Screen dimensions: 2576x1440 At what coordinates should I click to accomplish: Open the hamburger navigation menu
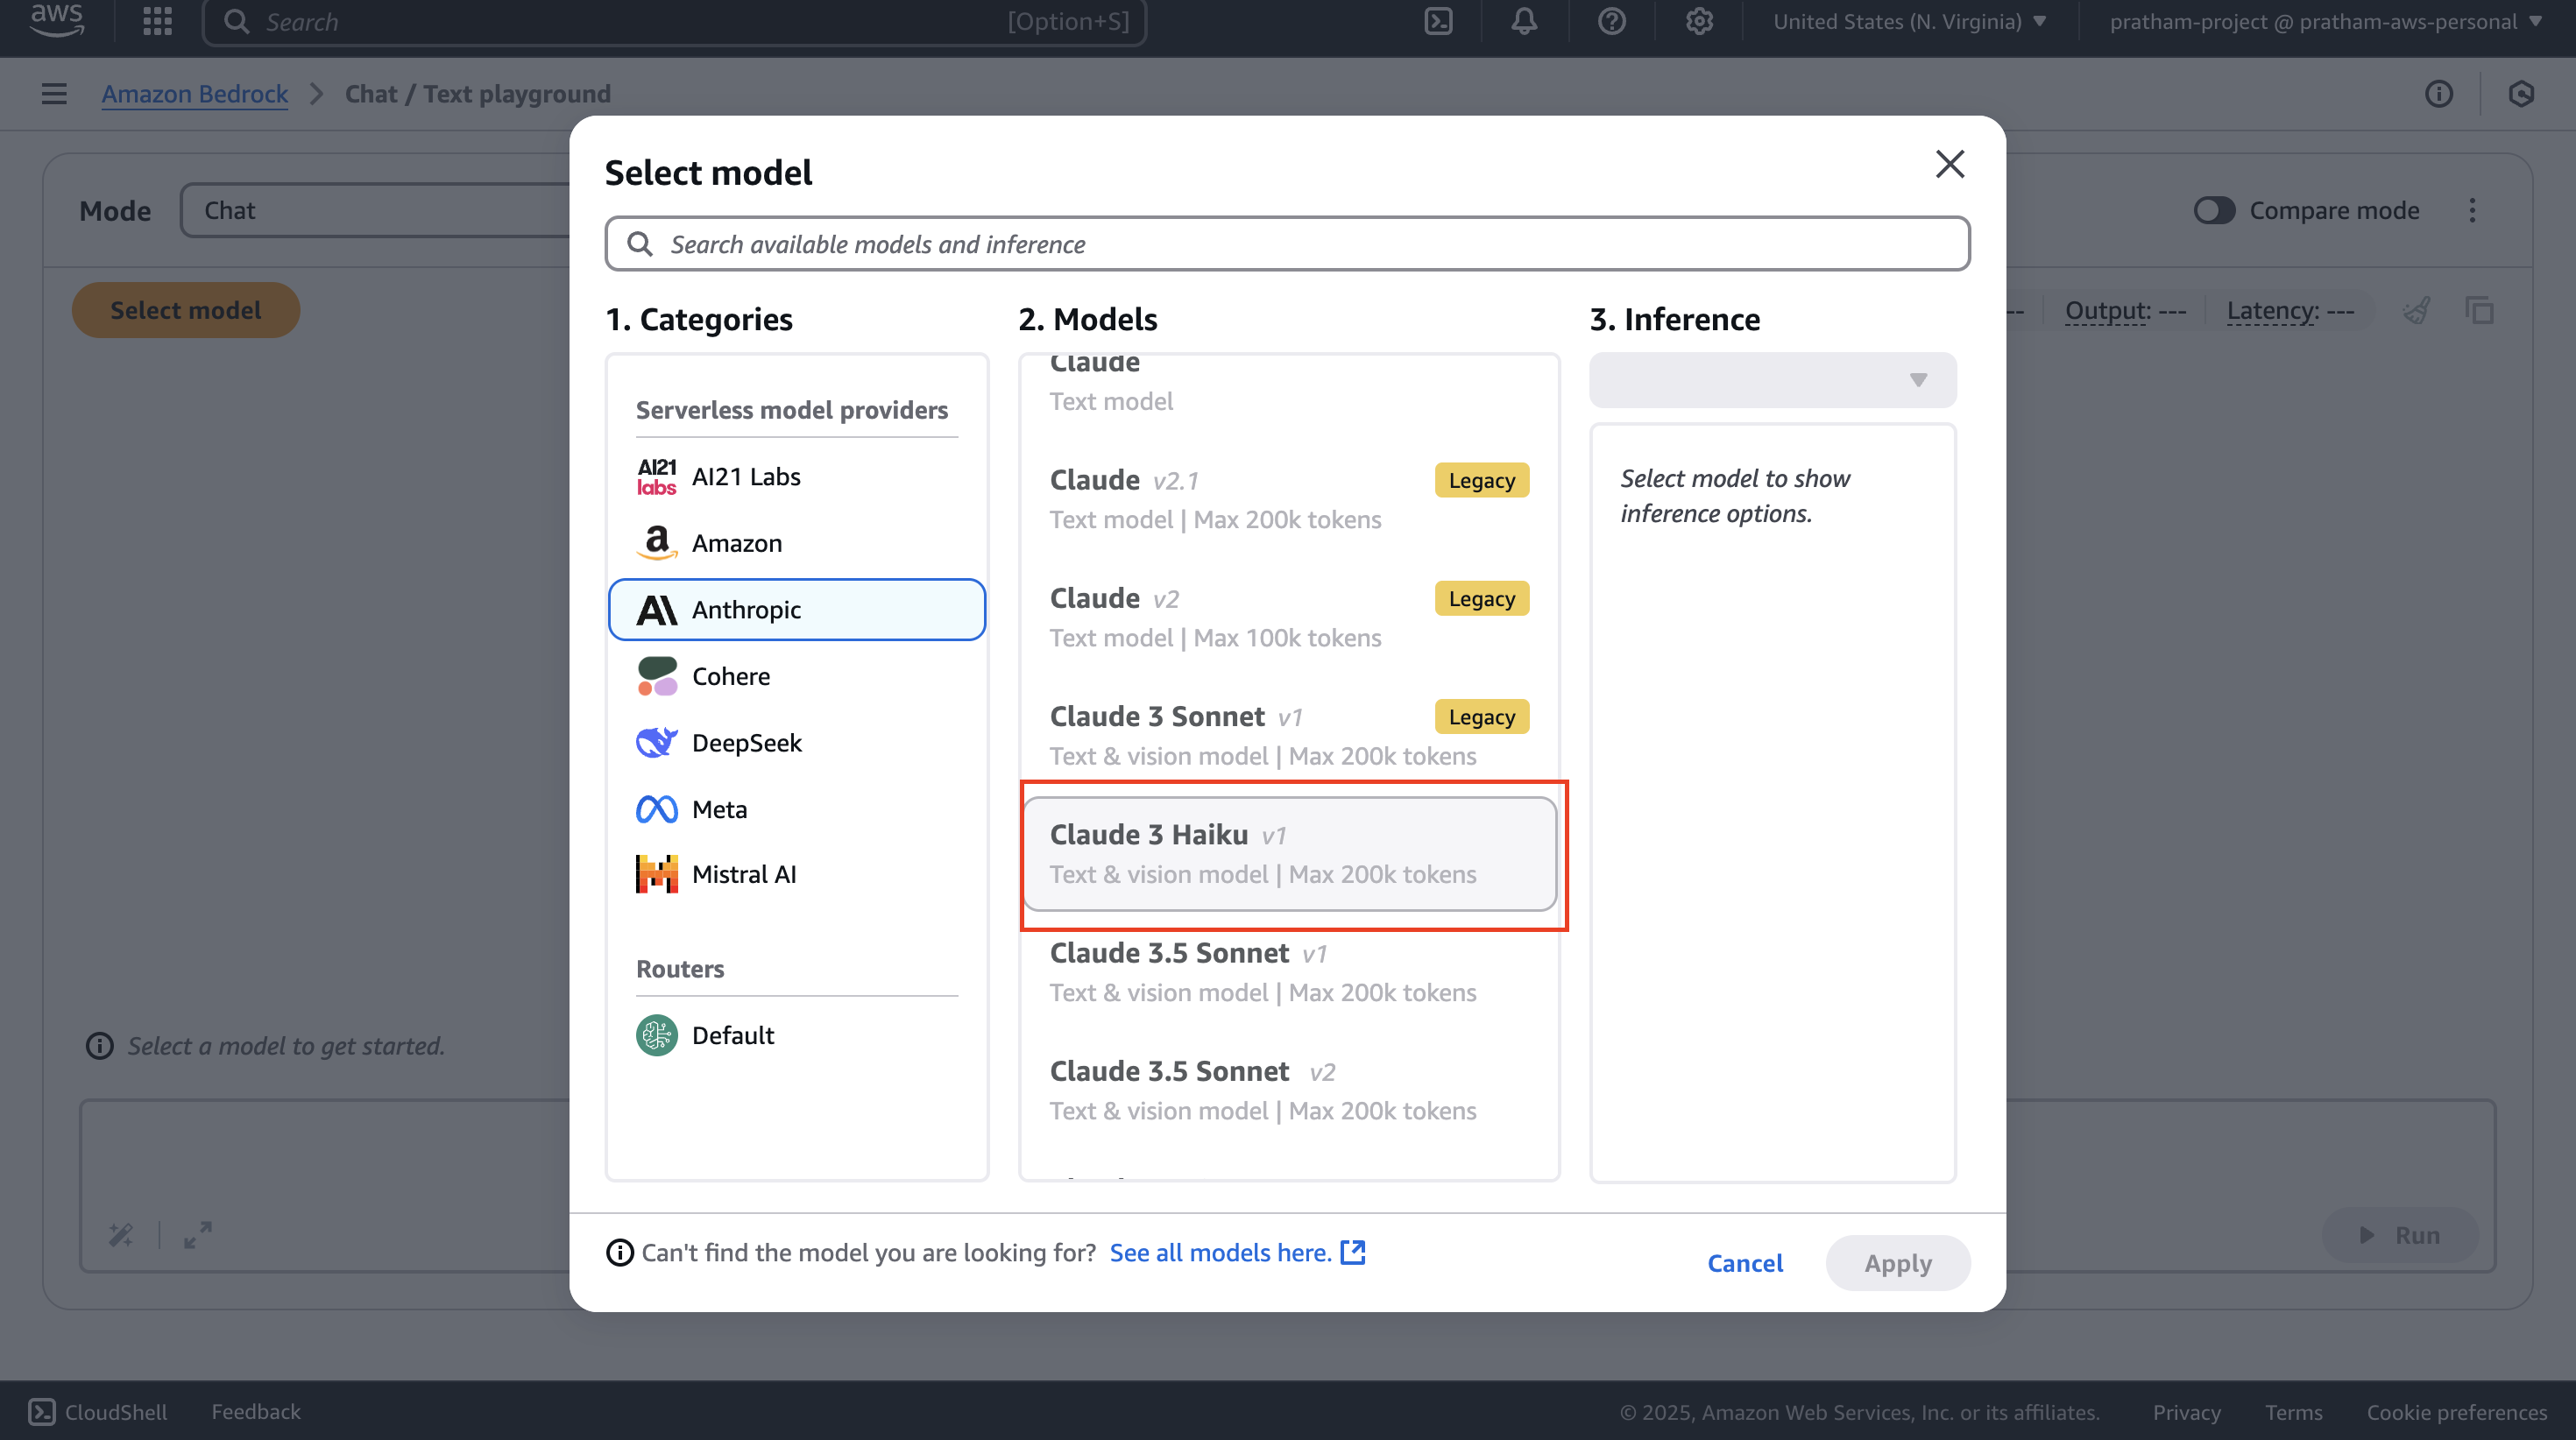(54, 94)
